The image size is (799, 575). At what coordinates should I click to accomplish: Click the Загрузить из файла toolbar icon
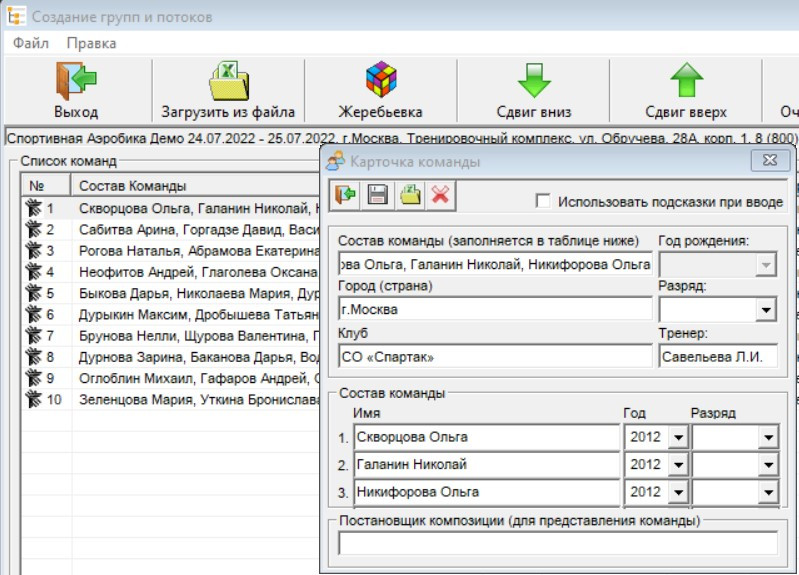pos(228,81)
